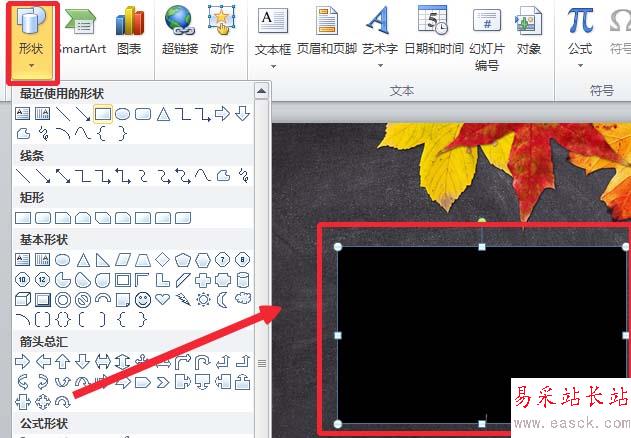Select cloud shape

[x=243, y=298]
